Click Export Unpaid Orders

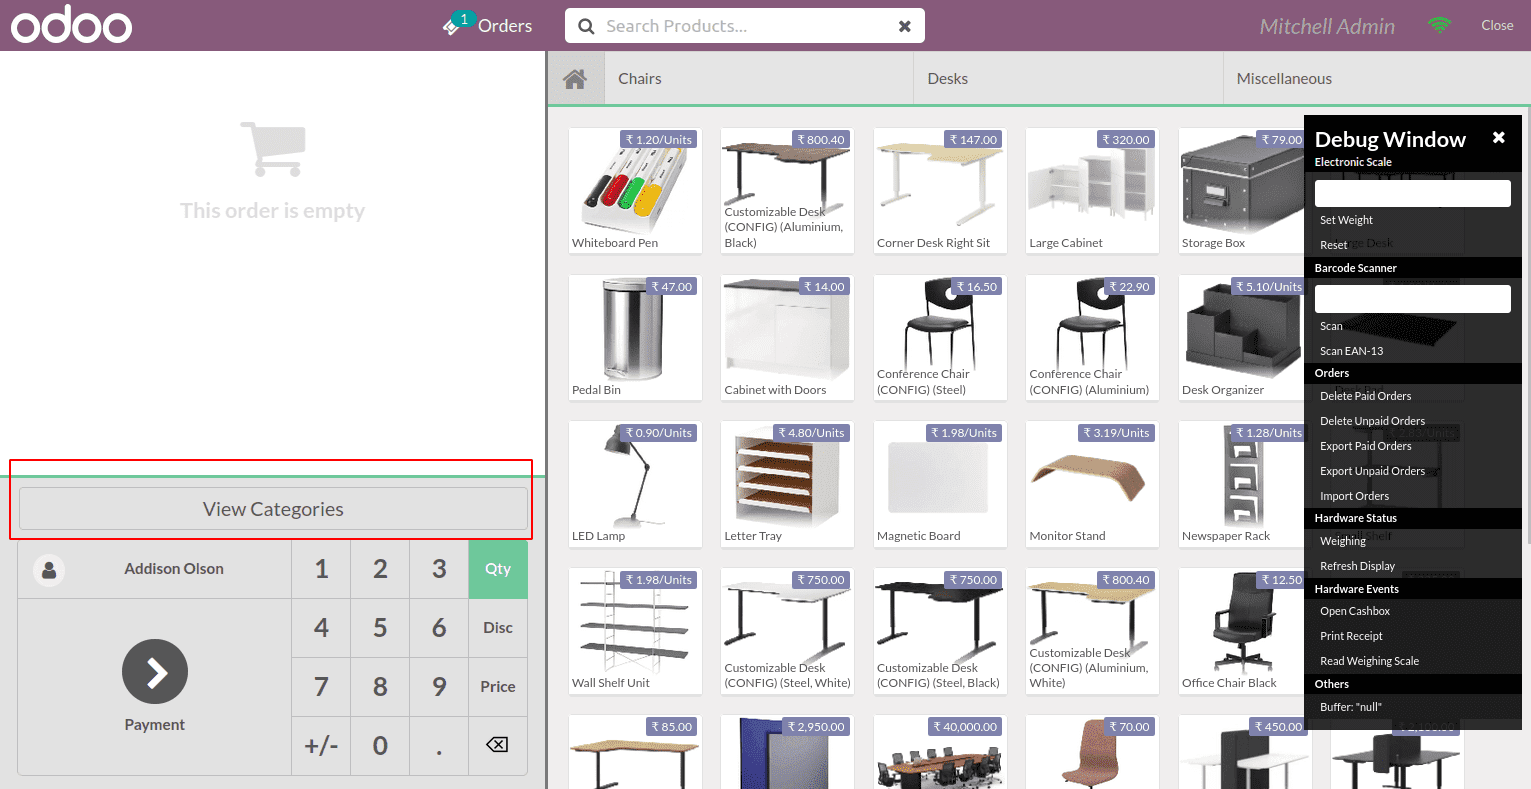pyautogui.click(x=1372, y=471)
